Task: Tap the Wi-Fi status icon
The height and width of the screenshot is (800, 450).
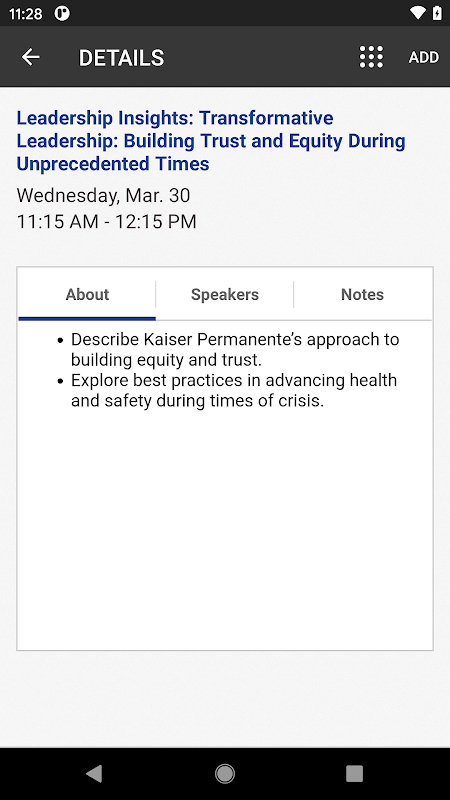Action: point(418,13)
